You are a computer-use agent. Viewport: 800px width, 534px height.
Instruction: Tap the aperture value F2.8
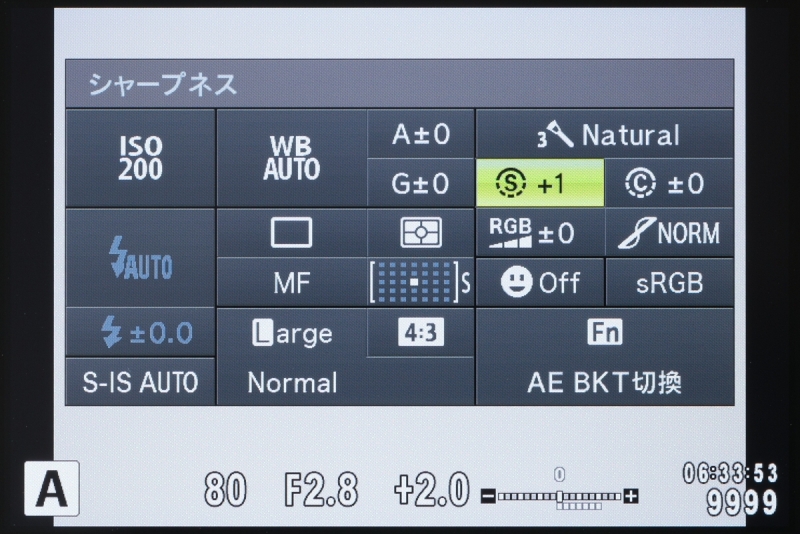pyautogui.click(x=321, y=489)
